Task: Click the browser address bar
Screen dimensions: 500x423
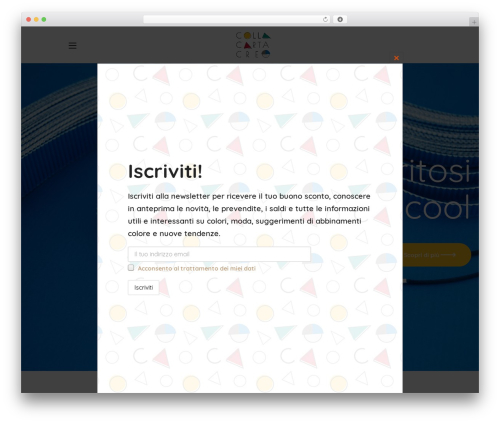Action: [237, 20]
